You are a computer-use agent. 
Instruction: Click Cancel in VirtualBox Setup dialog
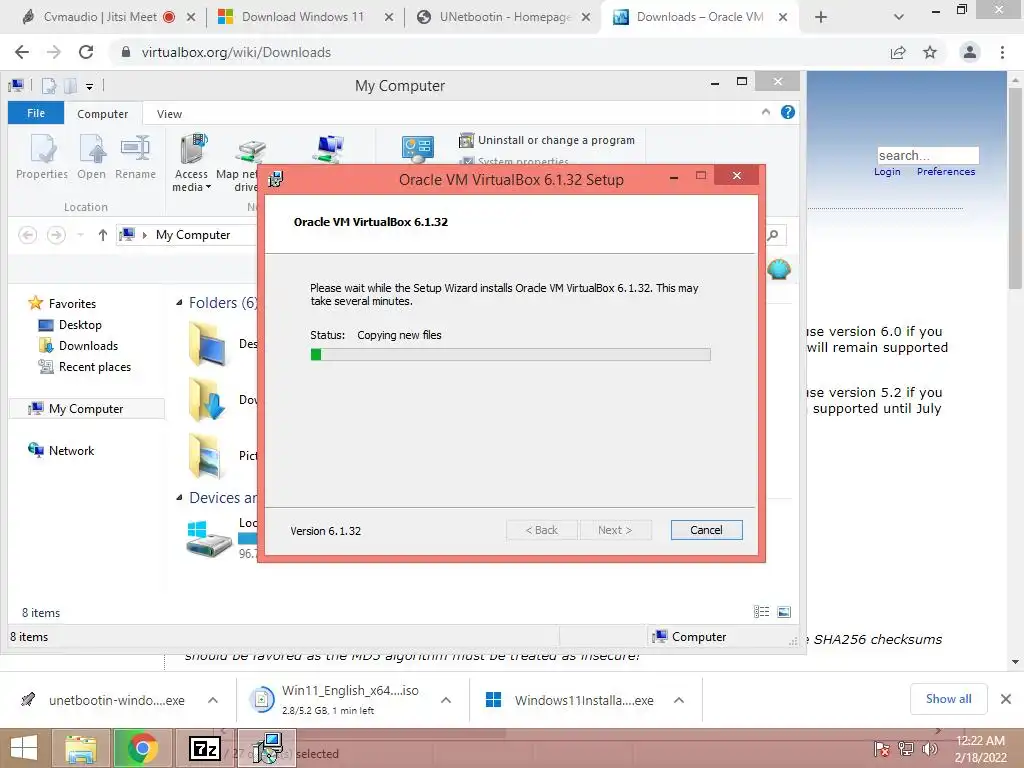pos(706,530)
